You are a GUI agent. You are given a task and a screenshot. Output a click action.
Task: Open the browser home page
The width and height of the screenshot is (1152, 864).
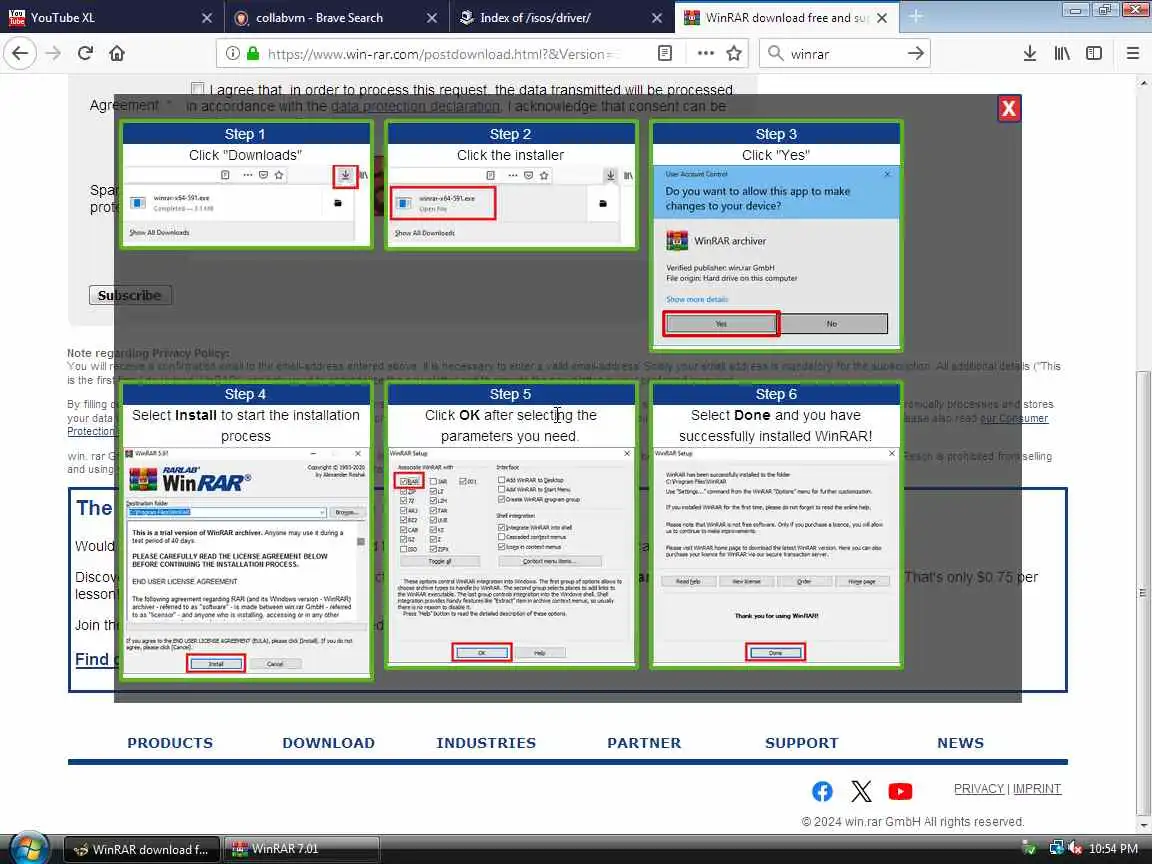[117, 53]
